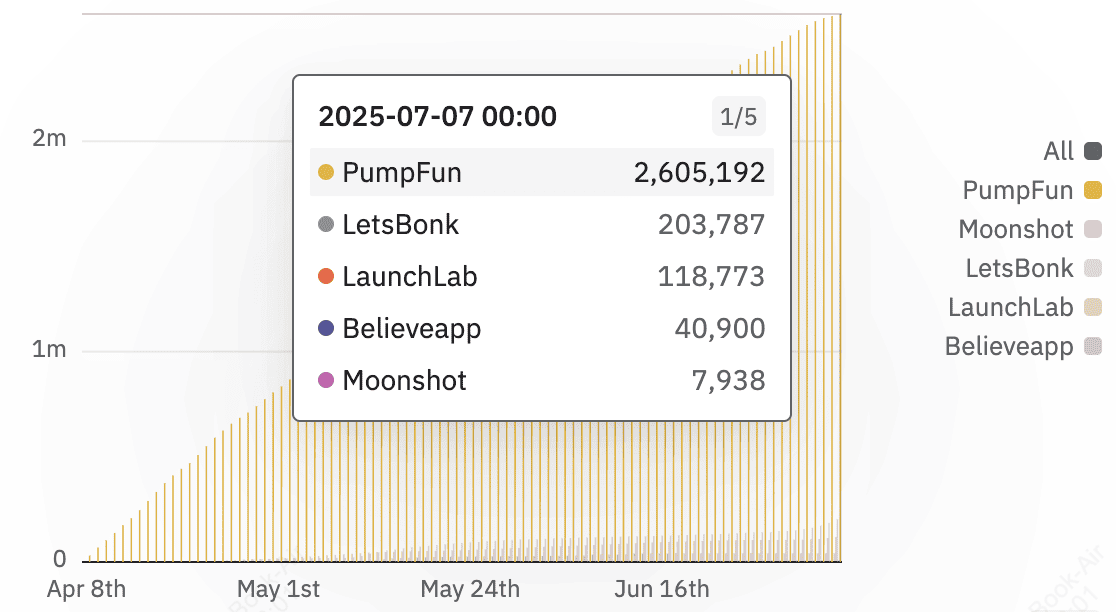Click the PumpFun legend label
The image size is (1116, 612).
click(1017, 191)
